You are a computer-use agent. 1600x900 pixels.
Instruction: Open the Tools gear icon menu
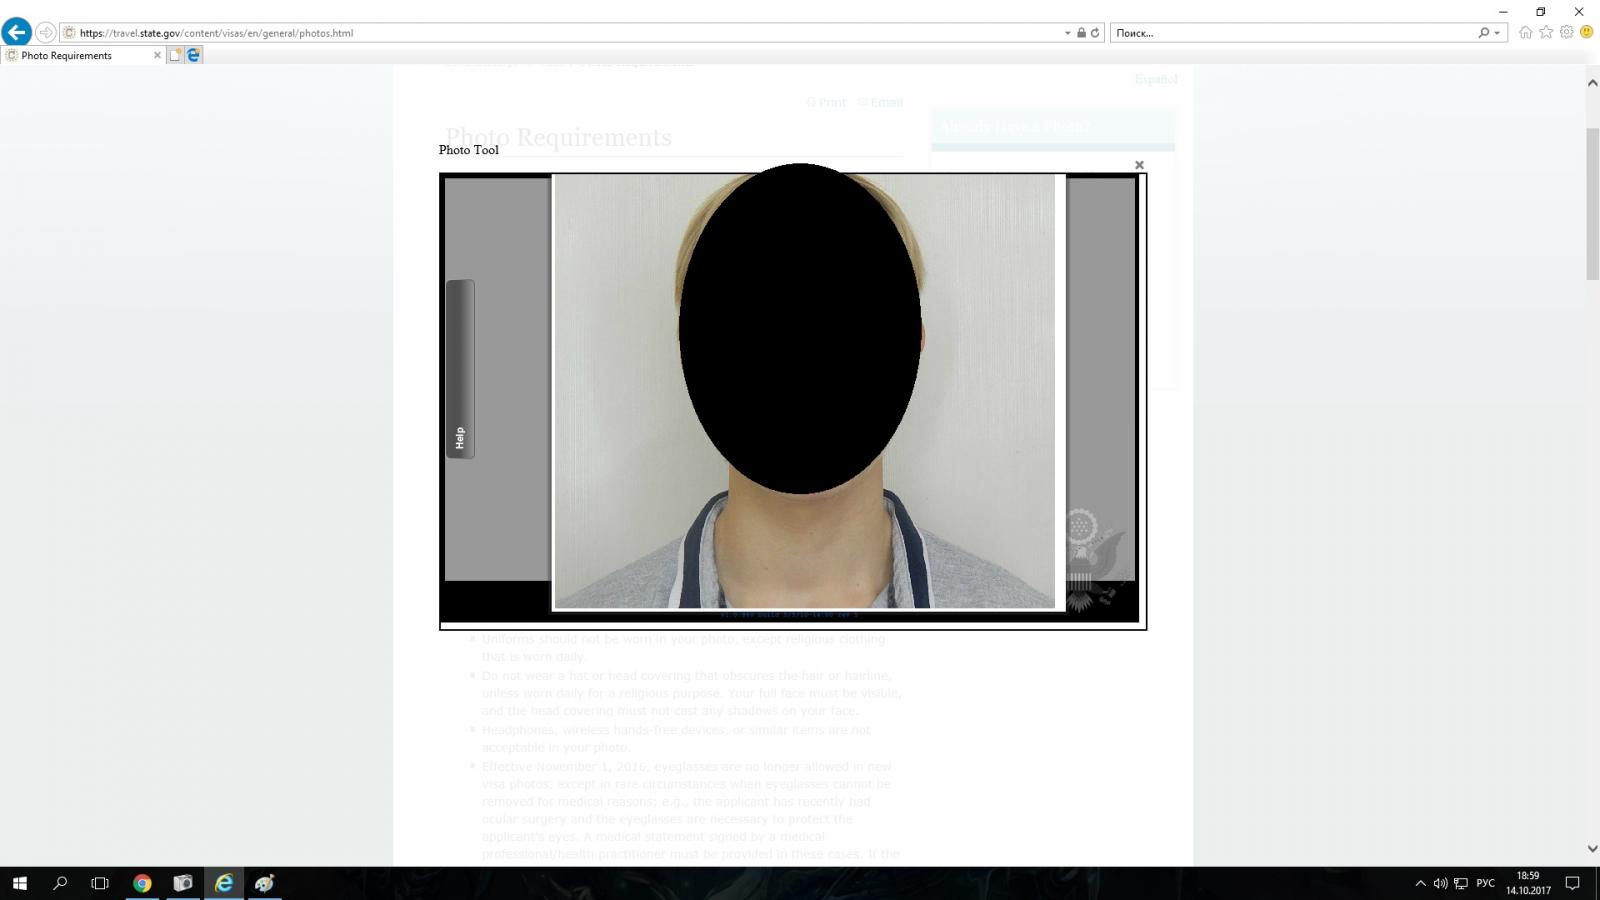(1566, 32)
